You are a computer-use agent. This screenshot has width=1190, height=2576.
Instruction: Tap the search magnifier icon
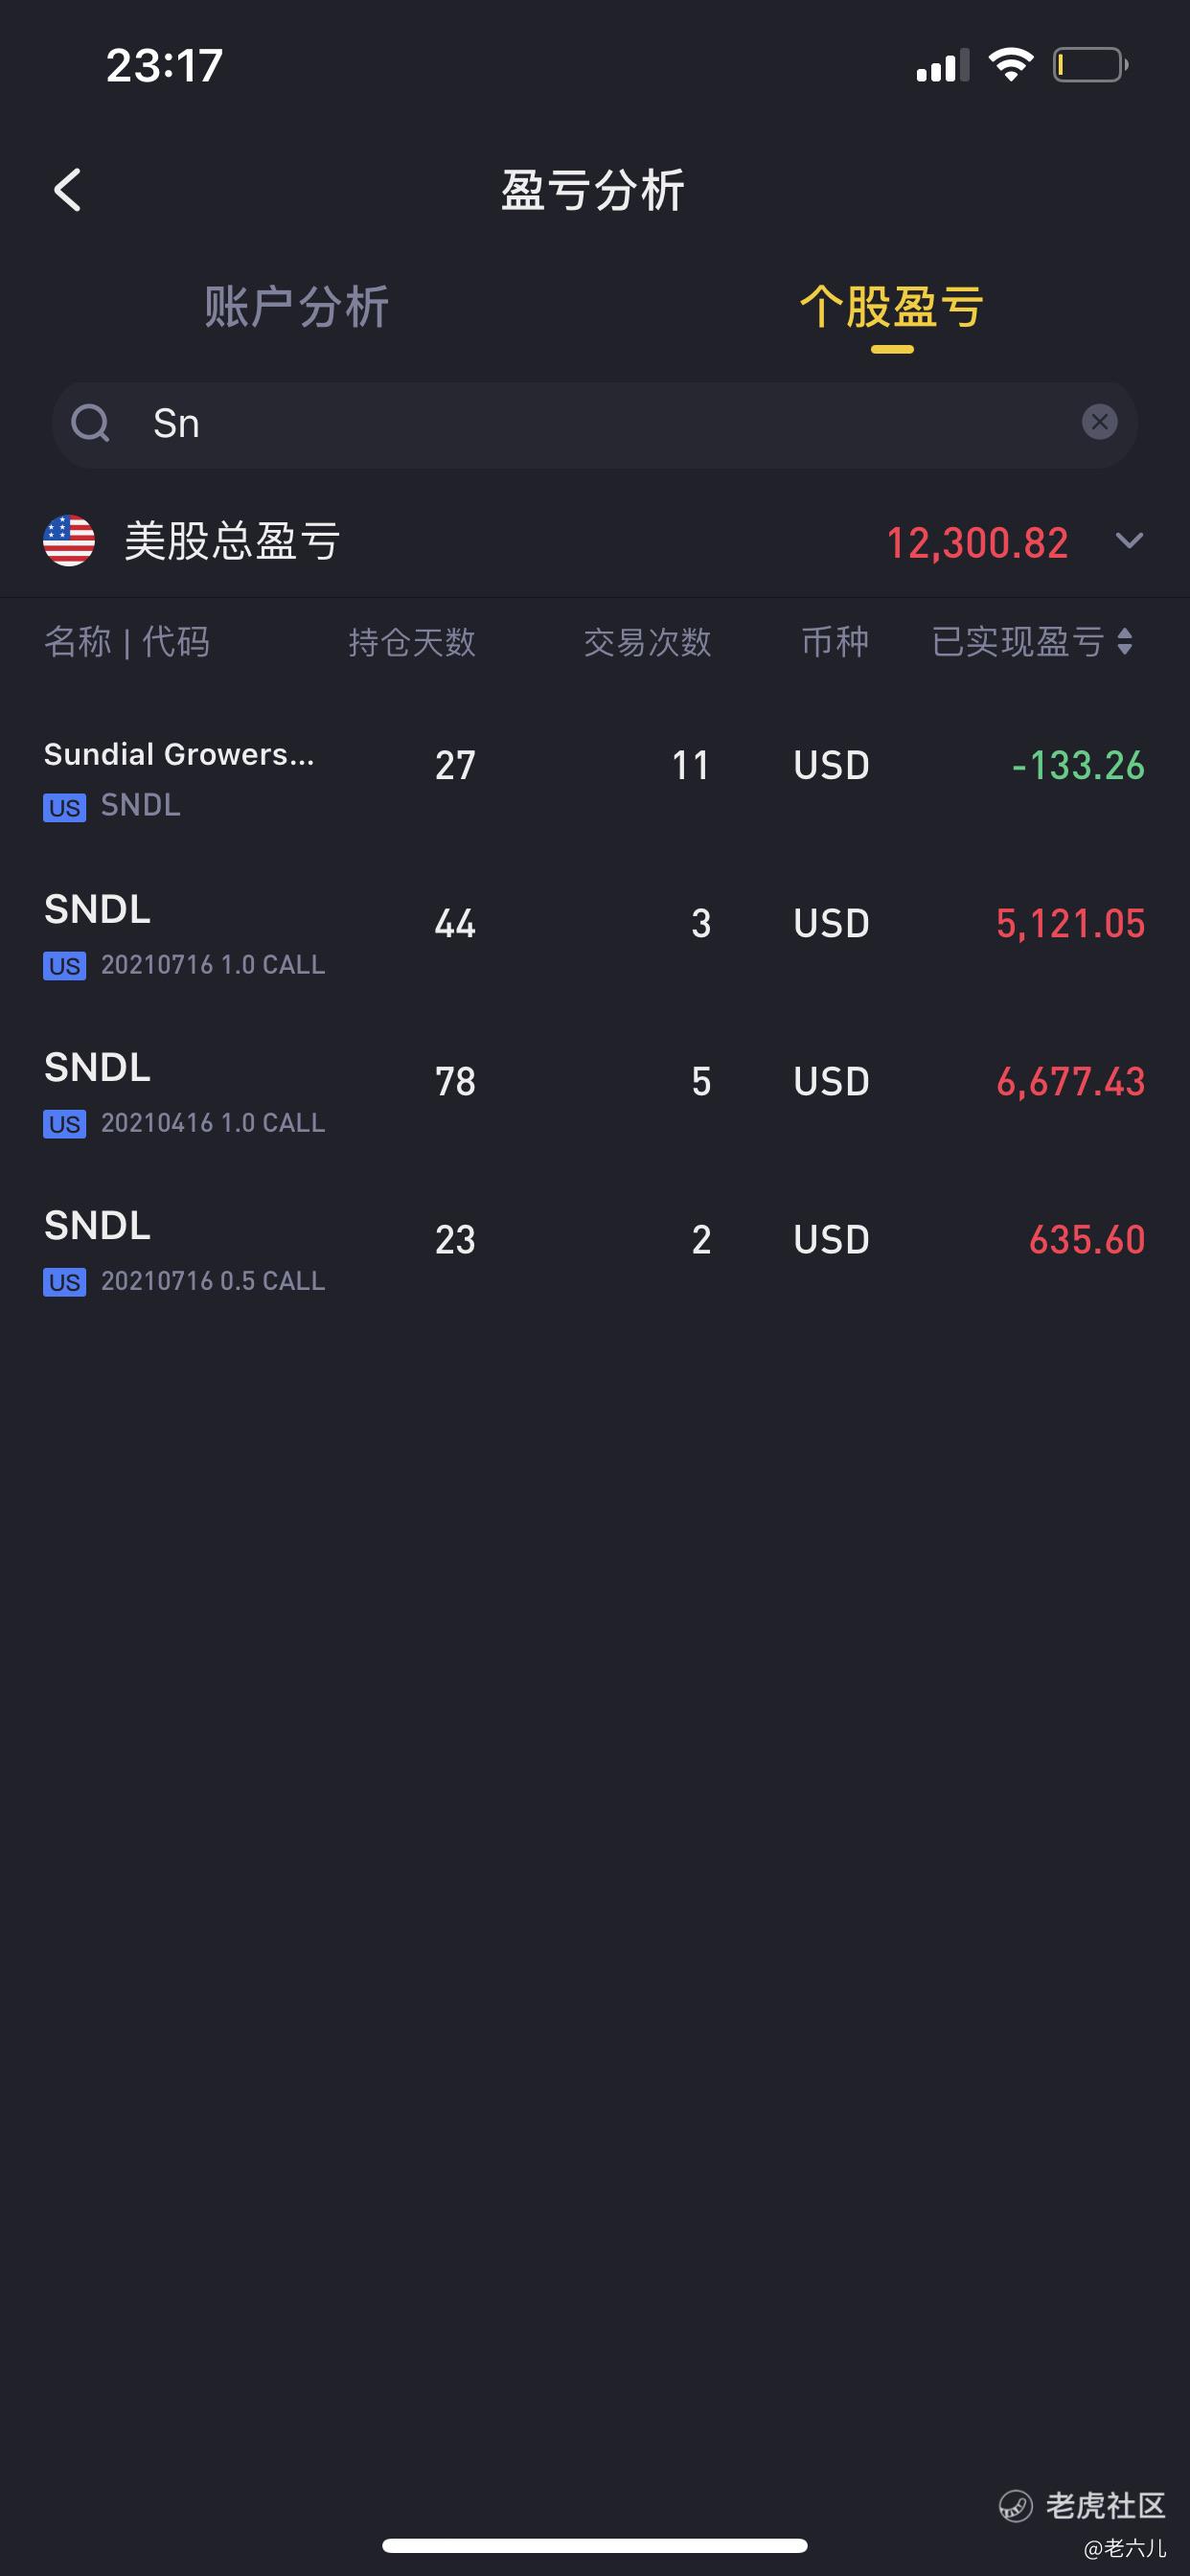click(x=90, y=423)
